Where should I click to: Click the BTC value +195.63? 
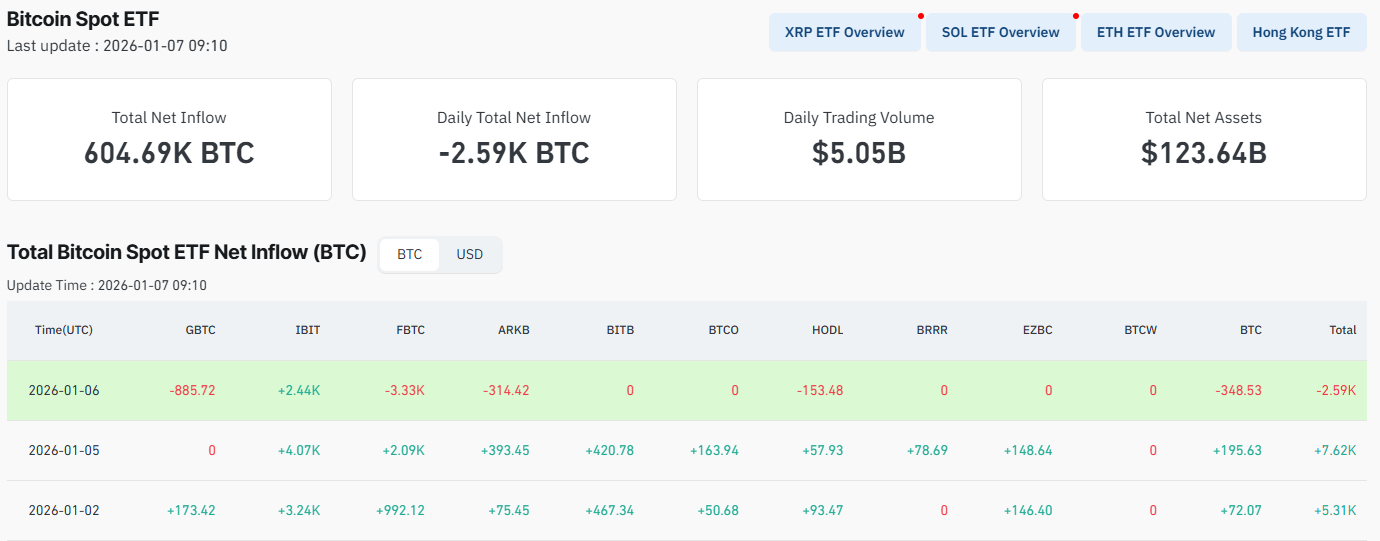(x=1237, y=450)
